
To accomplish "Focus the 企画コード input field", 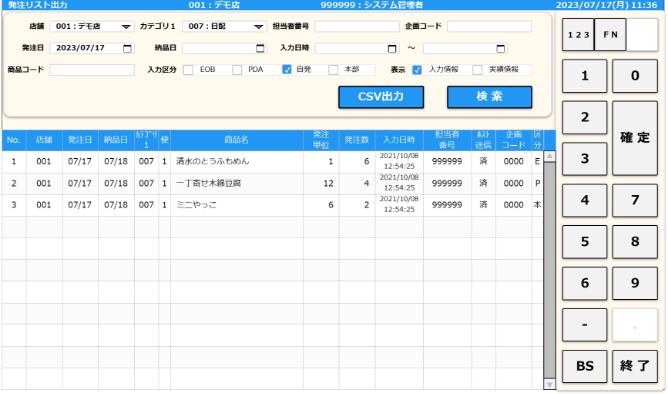I will click(489, 26).
